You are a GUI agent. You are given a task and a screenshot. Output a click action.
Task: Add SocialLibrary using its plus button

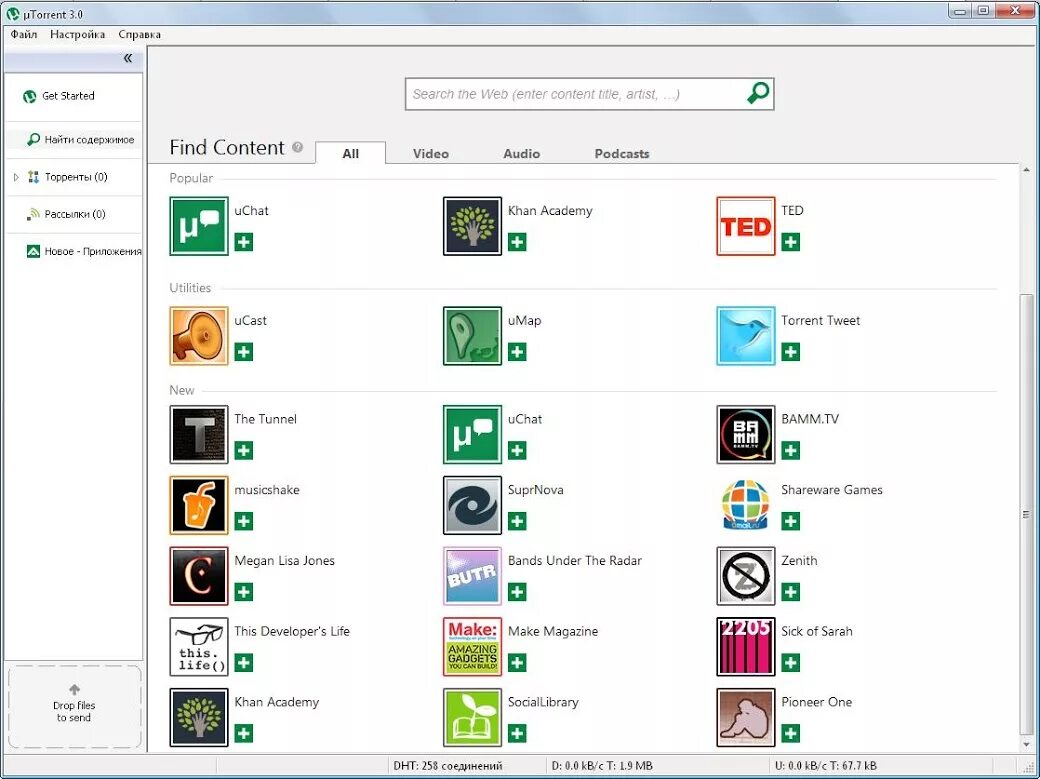click(517, 734)
